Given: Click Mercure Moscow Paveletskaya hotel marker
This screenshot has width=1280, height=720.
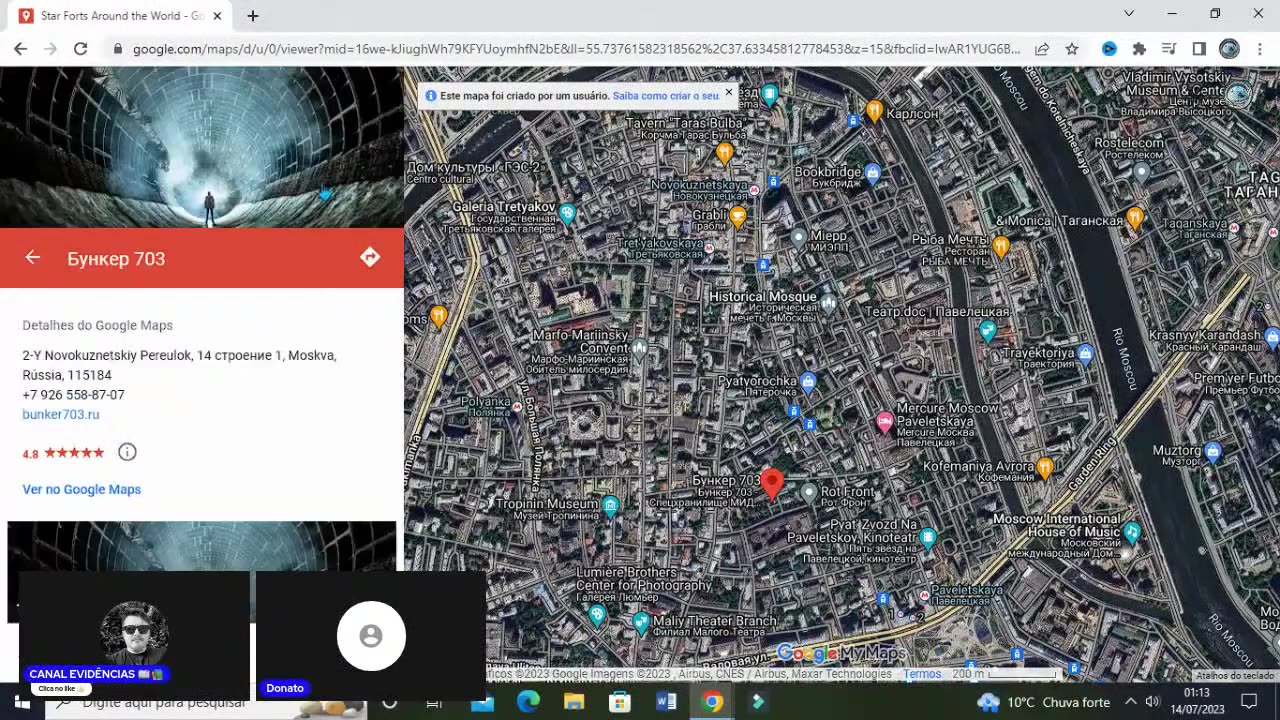Looking at the screenshot, I should click(x=885, y=422).
